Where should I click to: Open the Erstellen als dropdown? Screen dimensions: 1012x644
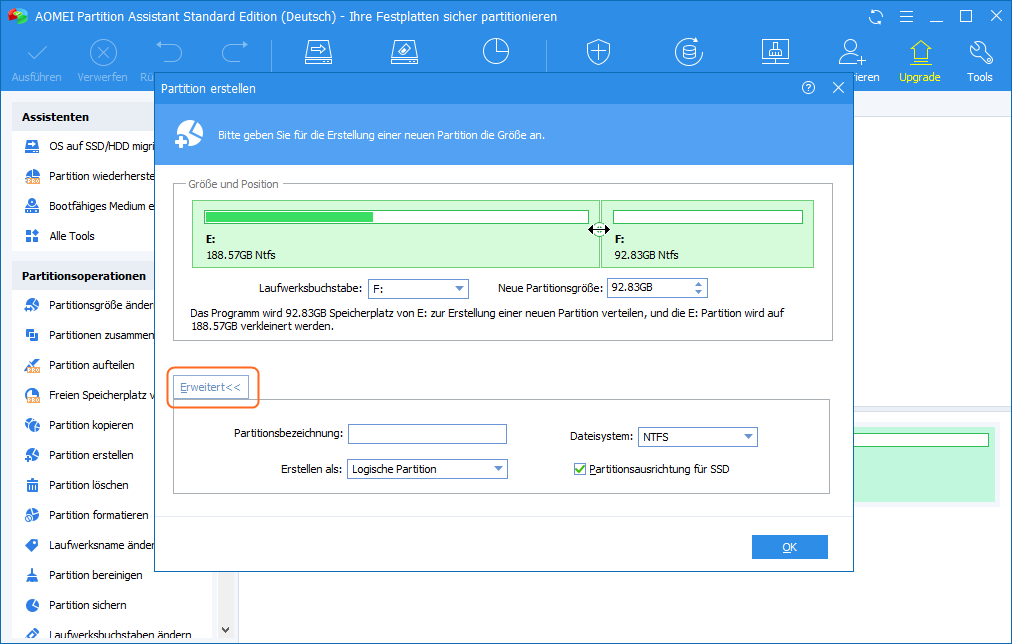click(x=427, y=469)
